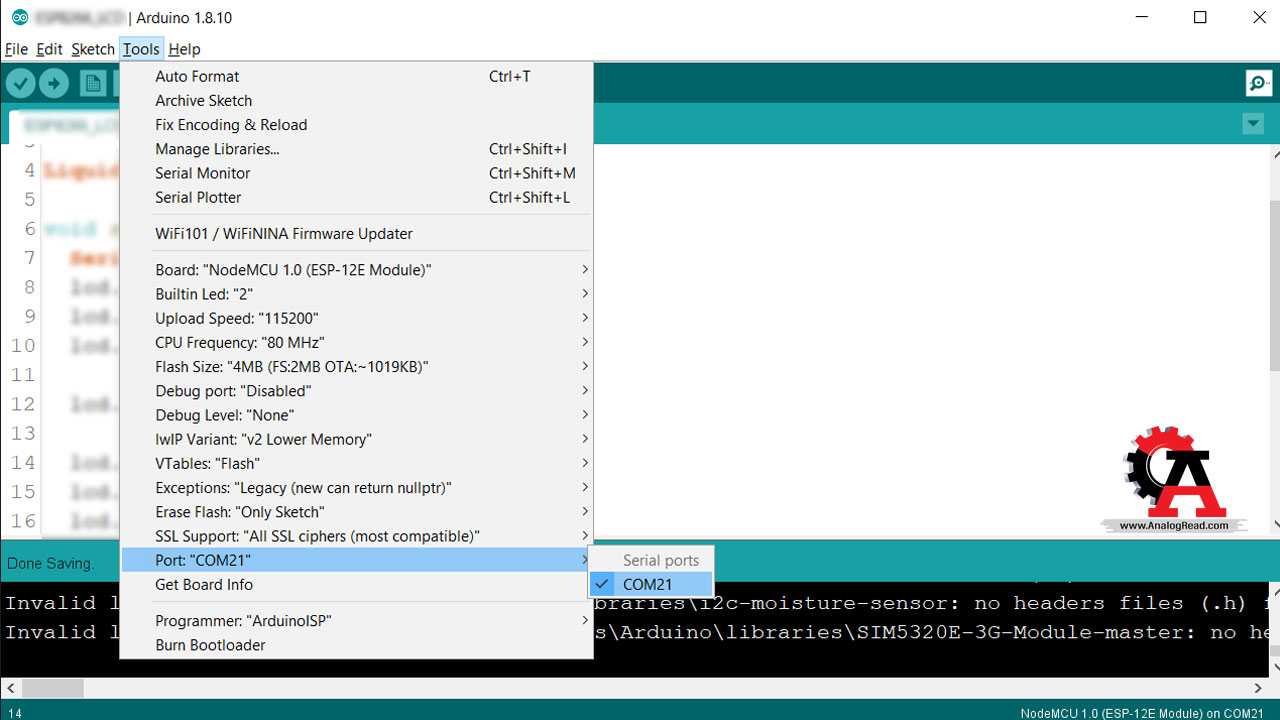
Task: Expand VTables "Flash" submenu
Action: click(356, 463)
